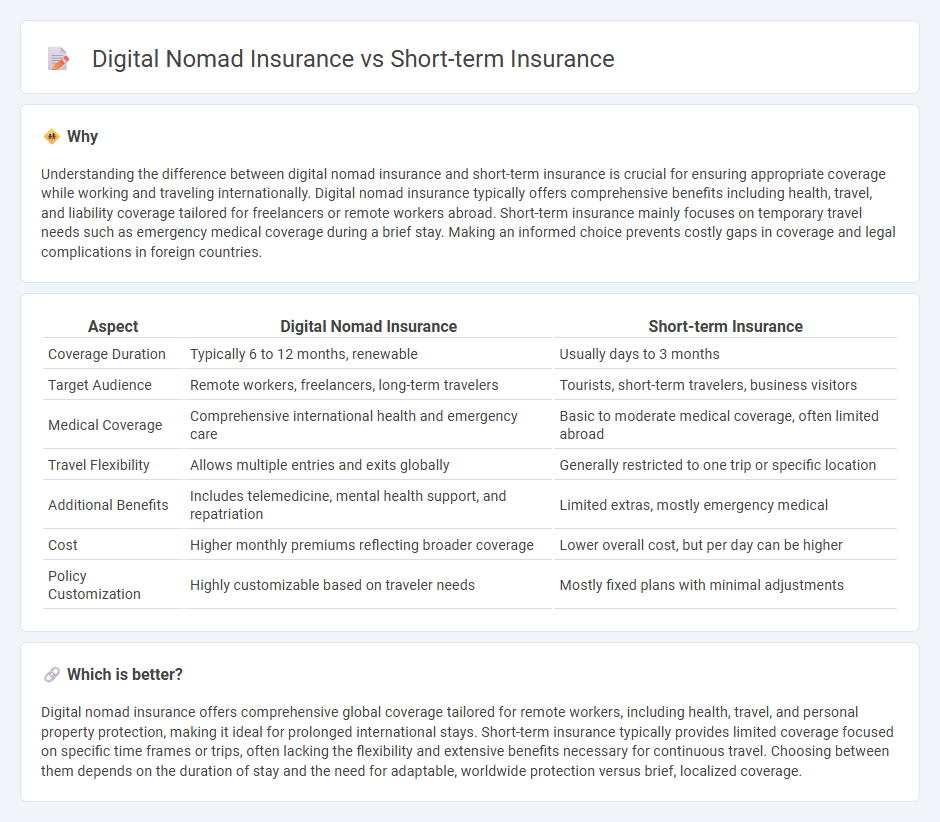Click cell Basic to moderate medical coverage
Viewport: 940px width, 822px height.
725,425
